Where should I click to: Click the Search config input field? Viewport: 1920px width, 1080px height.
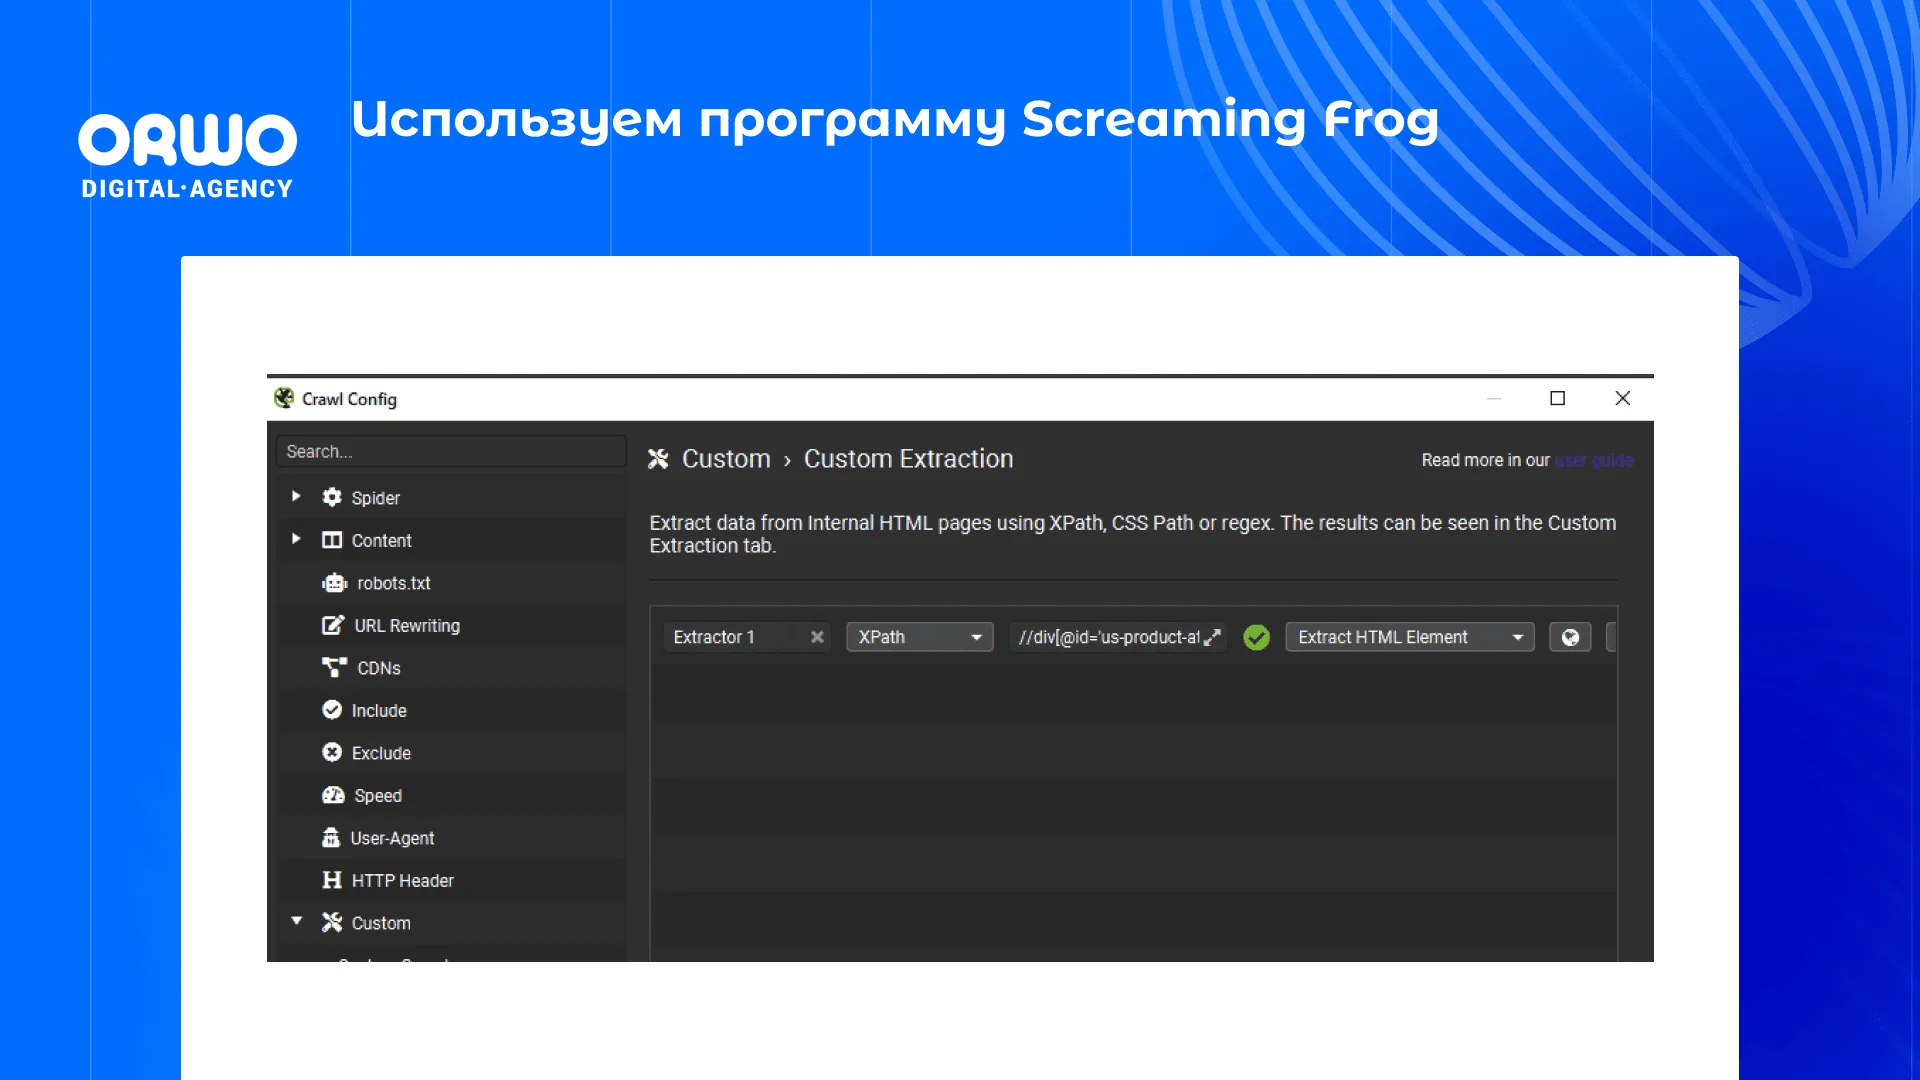(x=450, y=452)
